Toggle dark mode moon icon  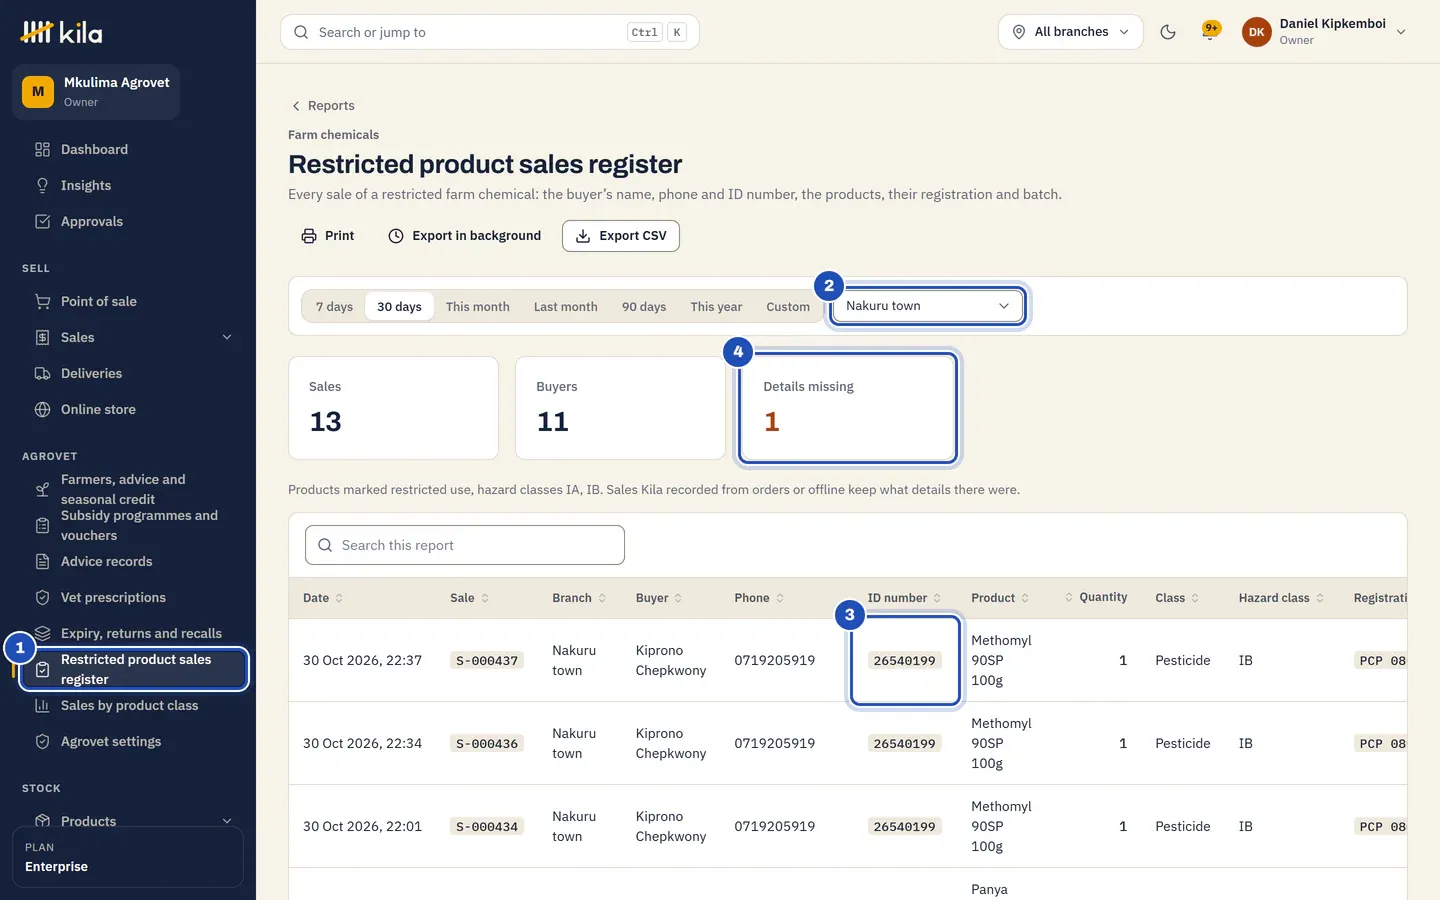coord(1167,32)
